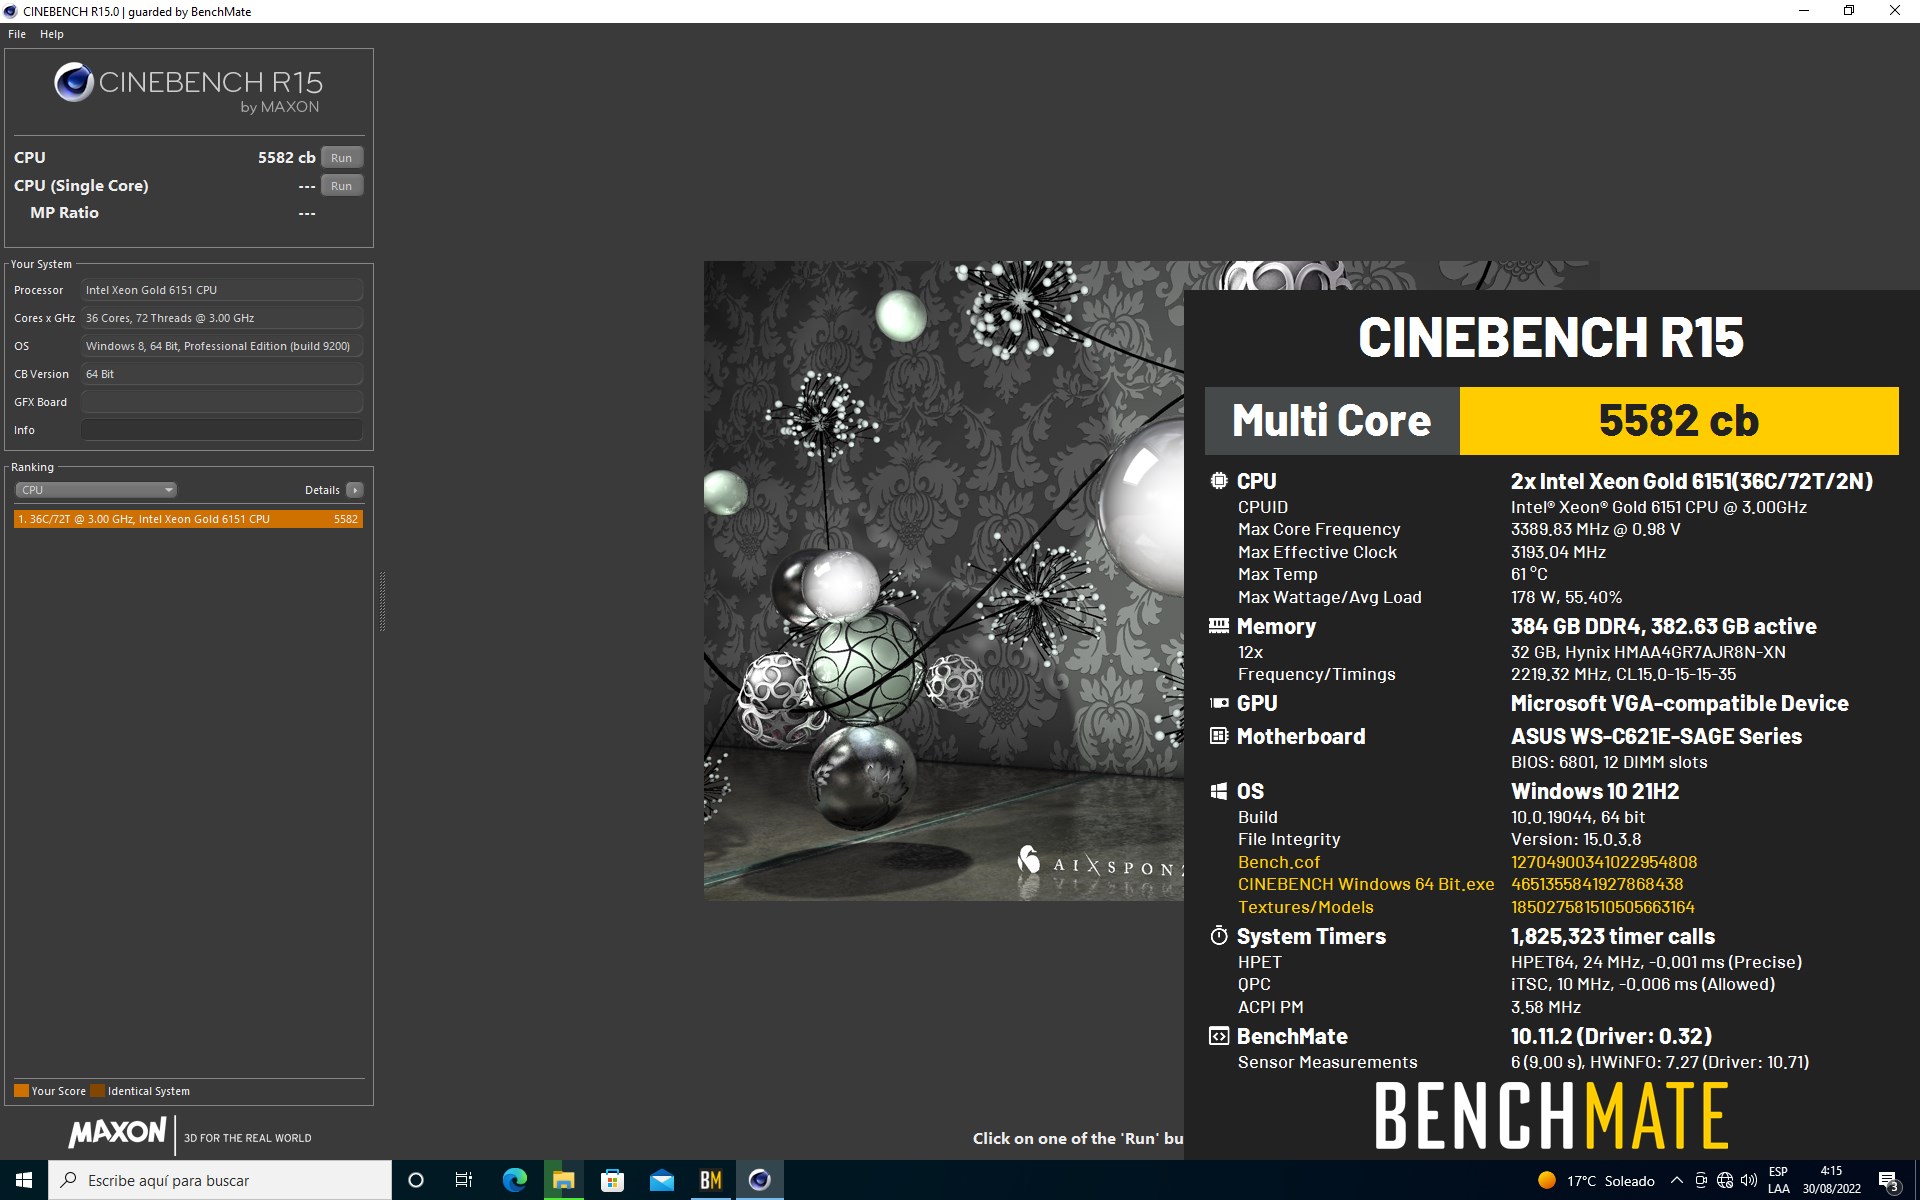The height and width of the screenshot is (1200, 1920).
Task: Open weather widget 17°C Soleado
Action: [x=1596, y=1181]
